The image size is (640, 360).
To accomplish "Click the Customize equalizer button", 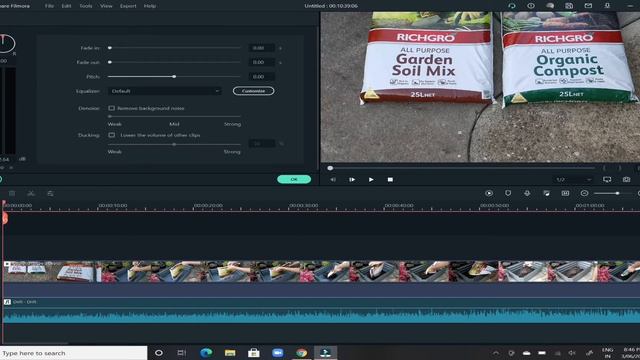I will (x=253, y=91).
